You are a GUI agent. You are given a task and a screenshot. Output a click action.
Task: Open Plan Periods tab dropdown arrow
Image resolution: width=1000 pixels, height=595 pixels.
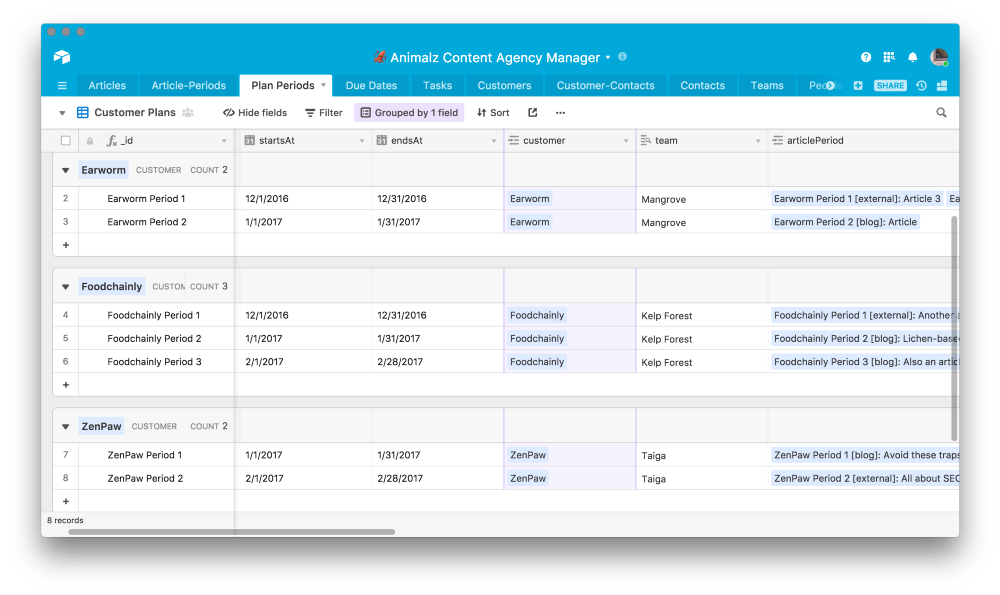click(x=323, y=85)
